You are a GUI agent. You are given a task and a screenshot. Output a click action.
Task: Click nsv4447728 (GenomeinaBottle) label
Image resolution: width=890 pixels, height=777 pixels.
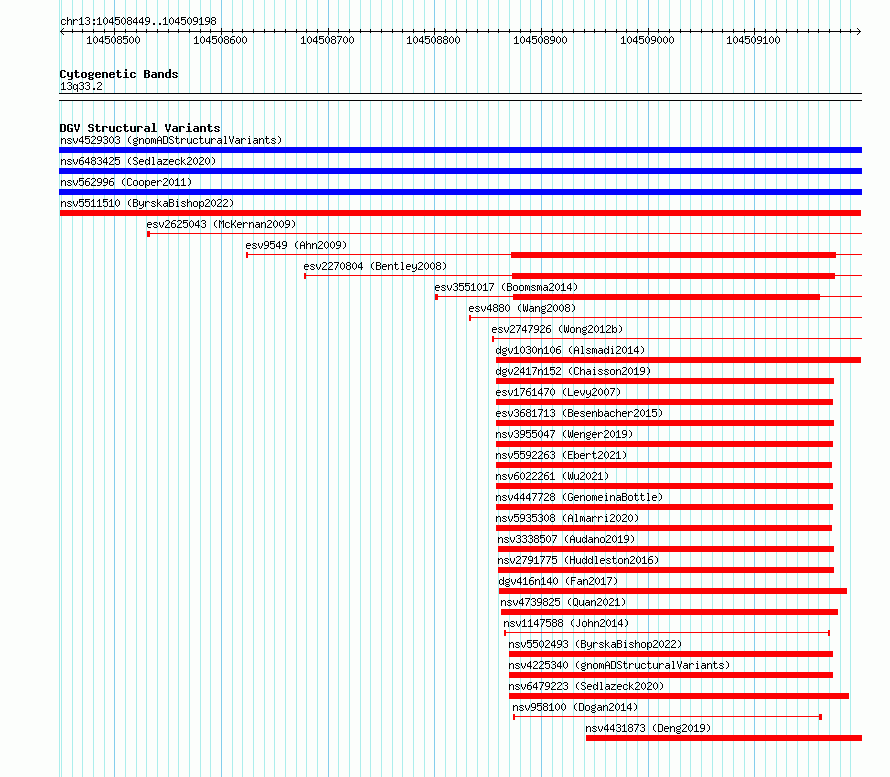580,497
